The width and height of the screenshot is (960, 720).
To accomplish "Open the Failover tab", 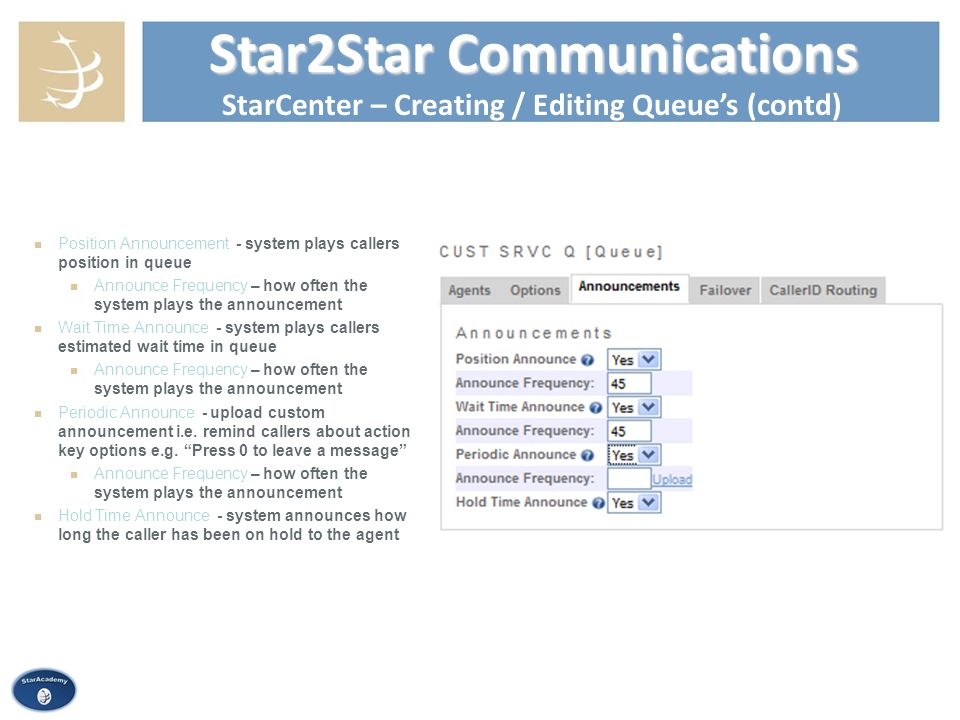I will tap(725, 290).
